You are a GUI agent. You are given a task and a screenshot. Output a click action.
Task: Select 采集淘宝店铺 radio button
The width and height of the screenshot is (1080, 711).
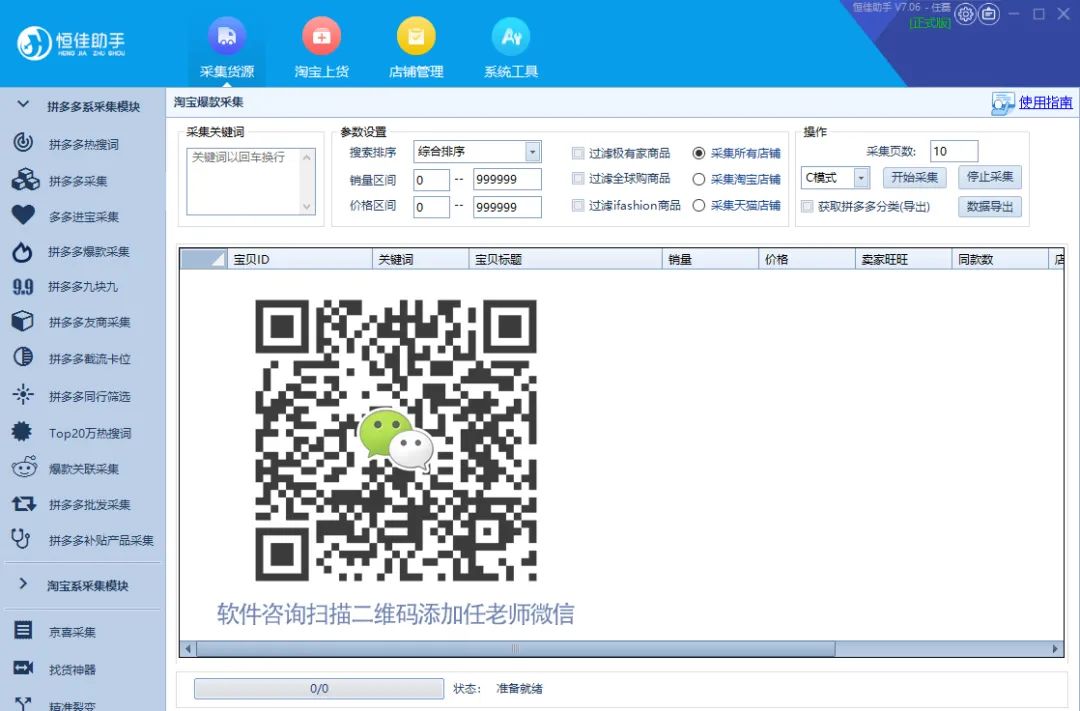click(x=698, y=179)
